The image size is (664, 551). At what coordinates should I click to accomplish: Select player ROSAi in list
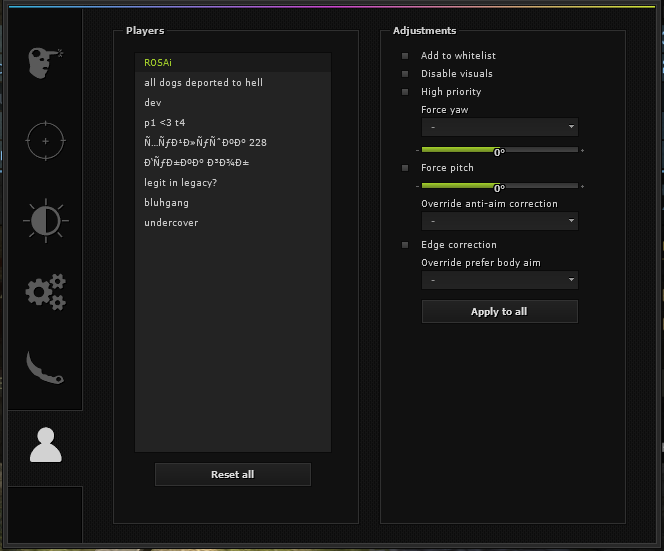pos(233,63)
